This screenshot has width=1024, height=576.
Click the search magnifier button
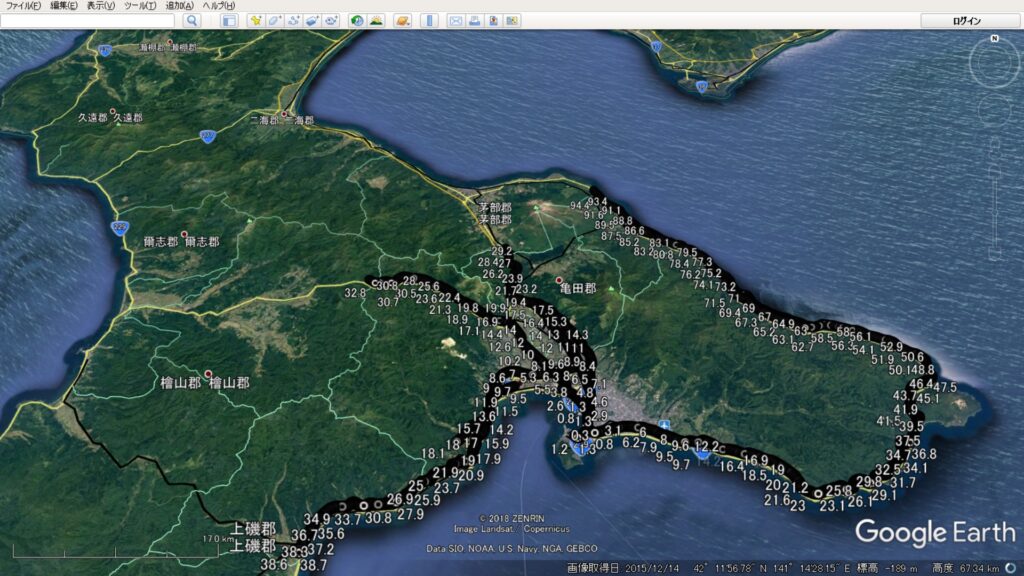(x=192, y=20)
